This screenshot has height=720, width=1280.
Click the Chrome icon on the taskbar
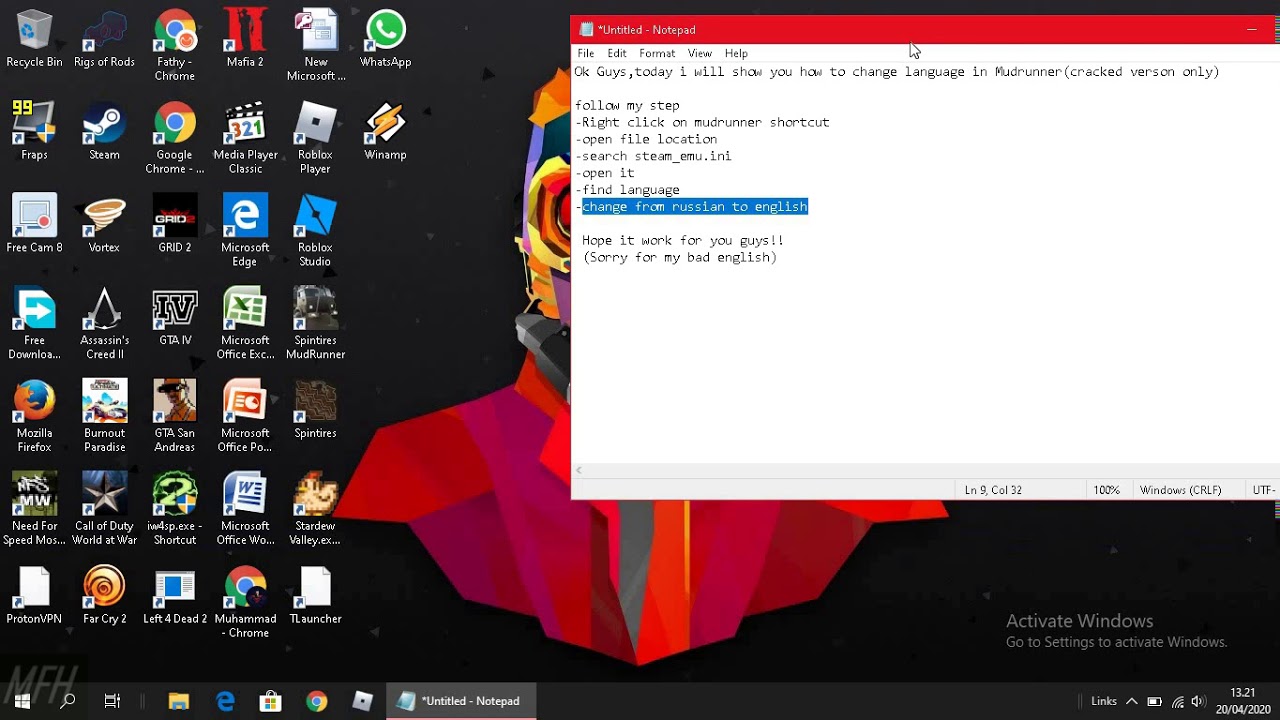[316, 701]
